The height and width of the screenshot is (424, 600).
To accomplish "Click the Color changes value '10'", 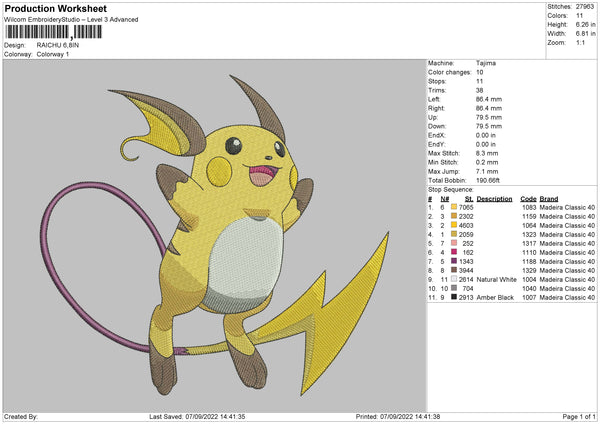I will (479, 72).
